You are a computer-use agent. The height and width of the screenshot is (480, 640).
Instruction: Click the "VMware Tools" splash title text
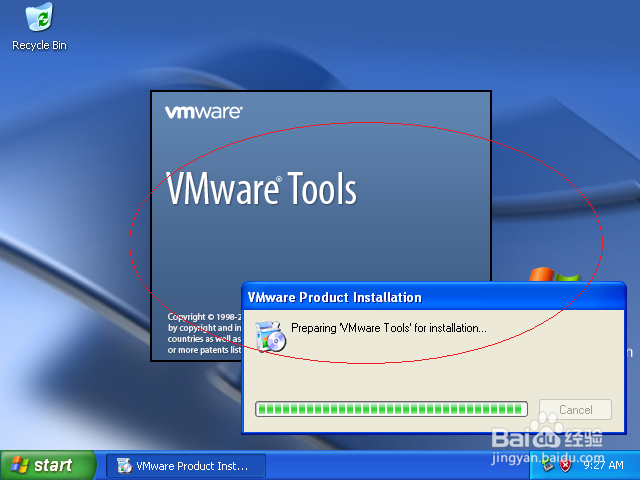(x=262, y=188)
